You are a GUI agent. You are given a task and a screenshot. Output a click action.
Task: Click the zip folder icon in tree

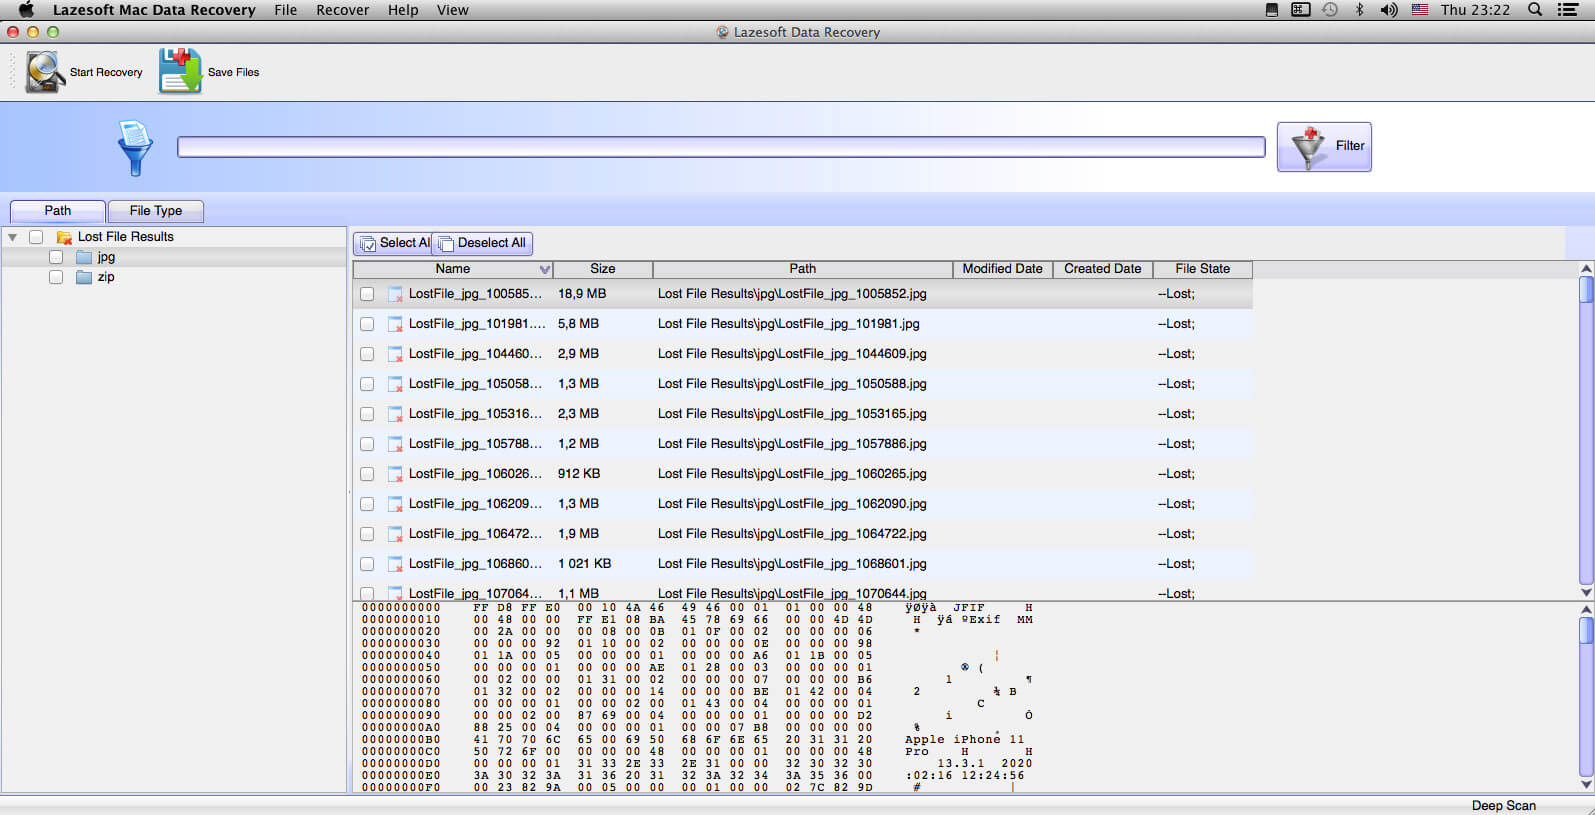[85, 277]
